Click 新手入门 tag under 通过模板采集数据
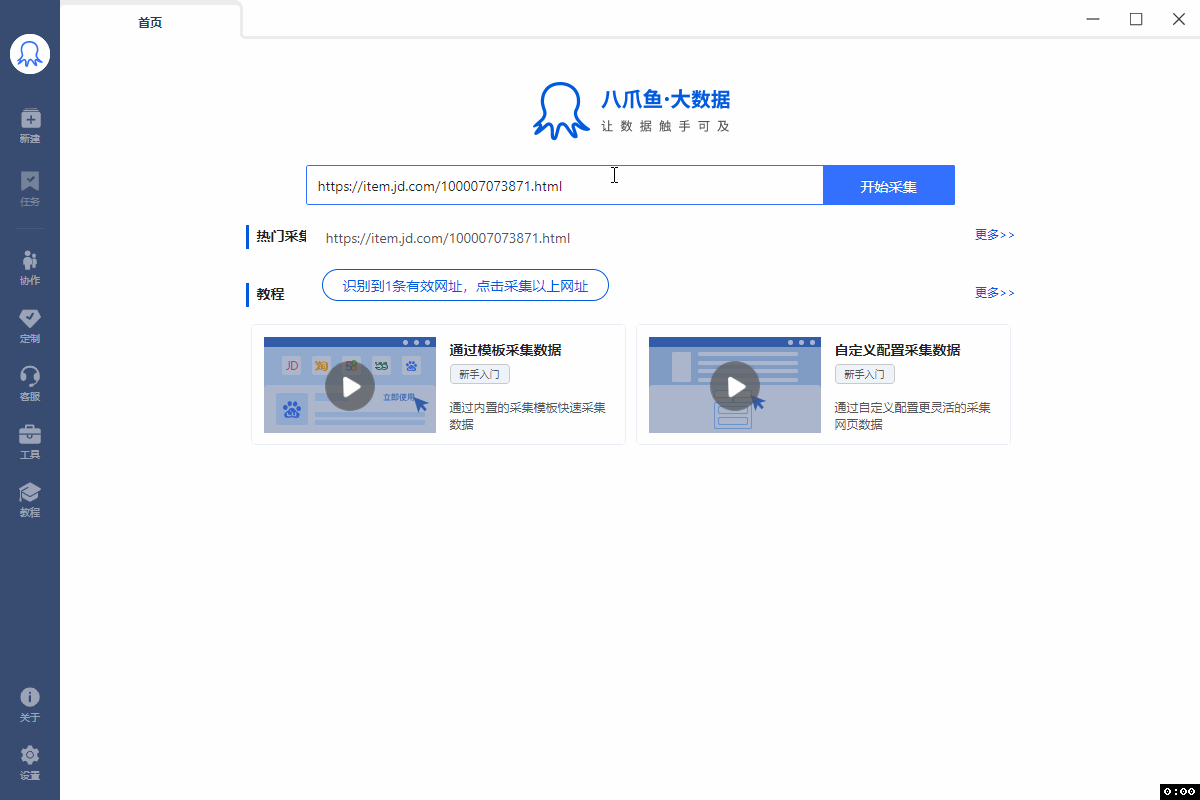Viewport: 1200px width, 800px height. coord(480,374)
